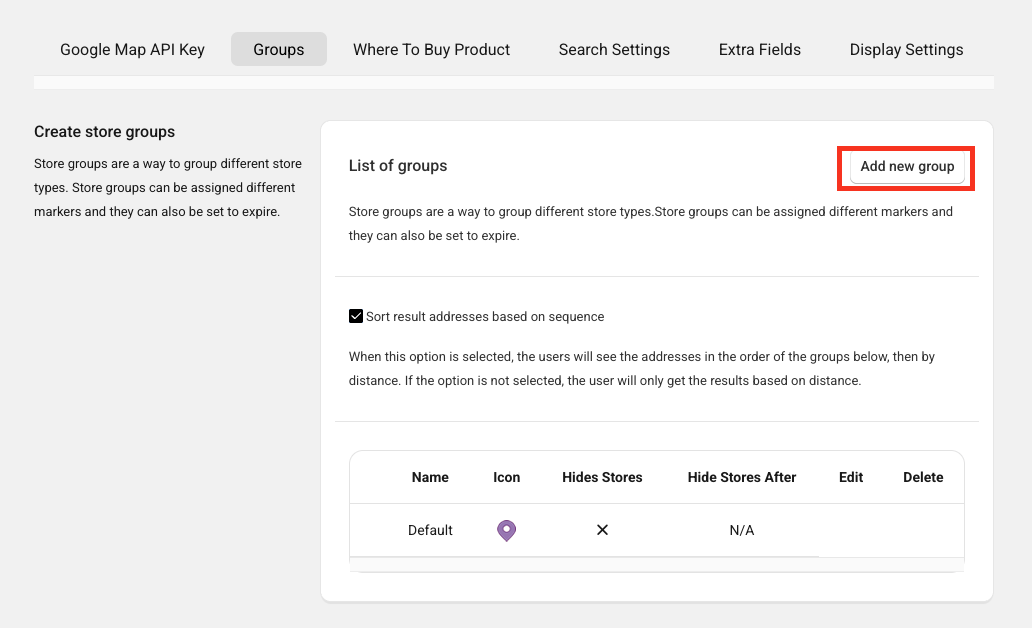The height and width of the screenshot is (628, 1032).
Task: Open the Google Map API Key tab
Action: pyautogui.click(x=132, y=49)
